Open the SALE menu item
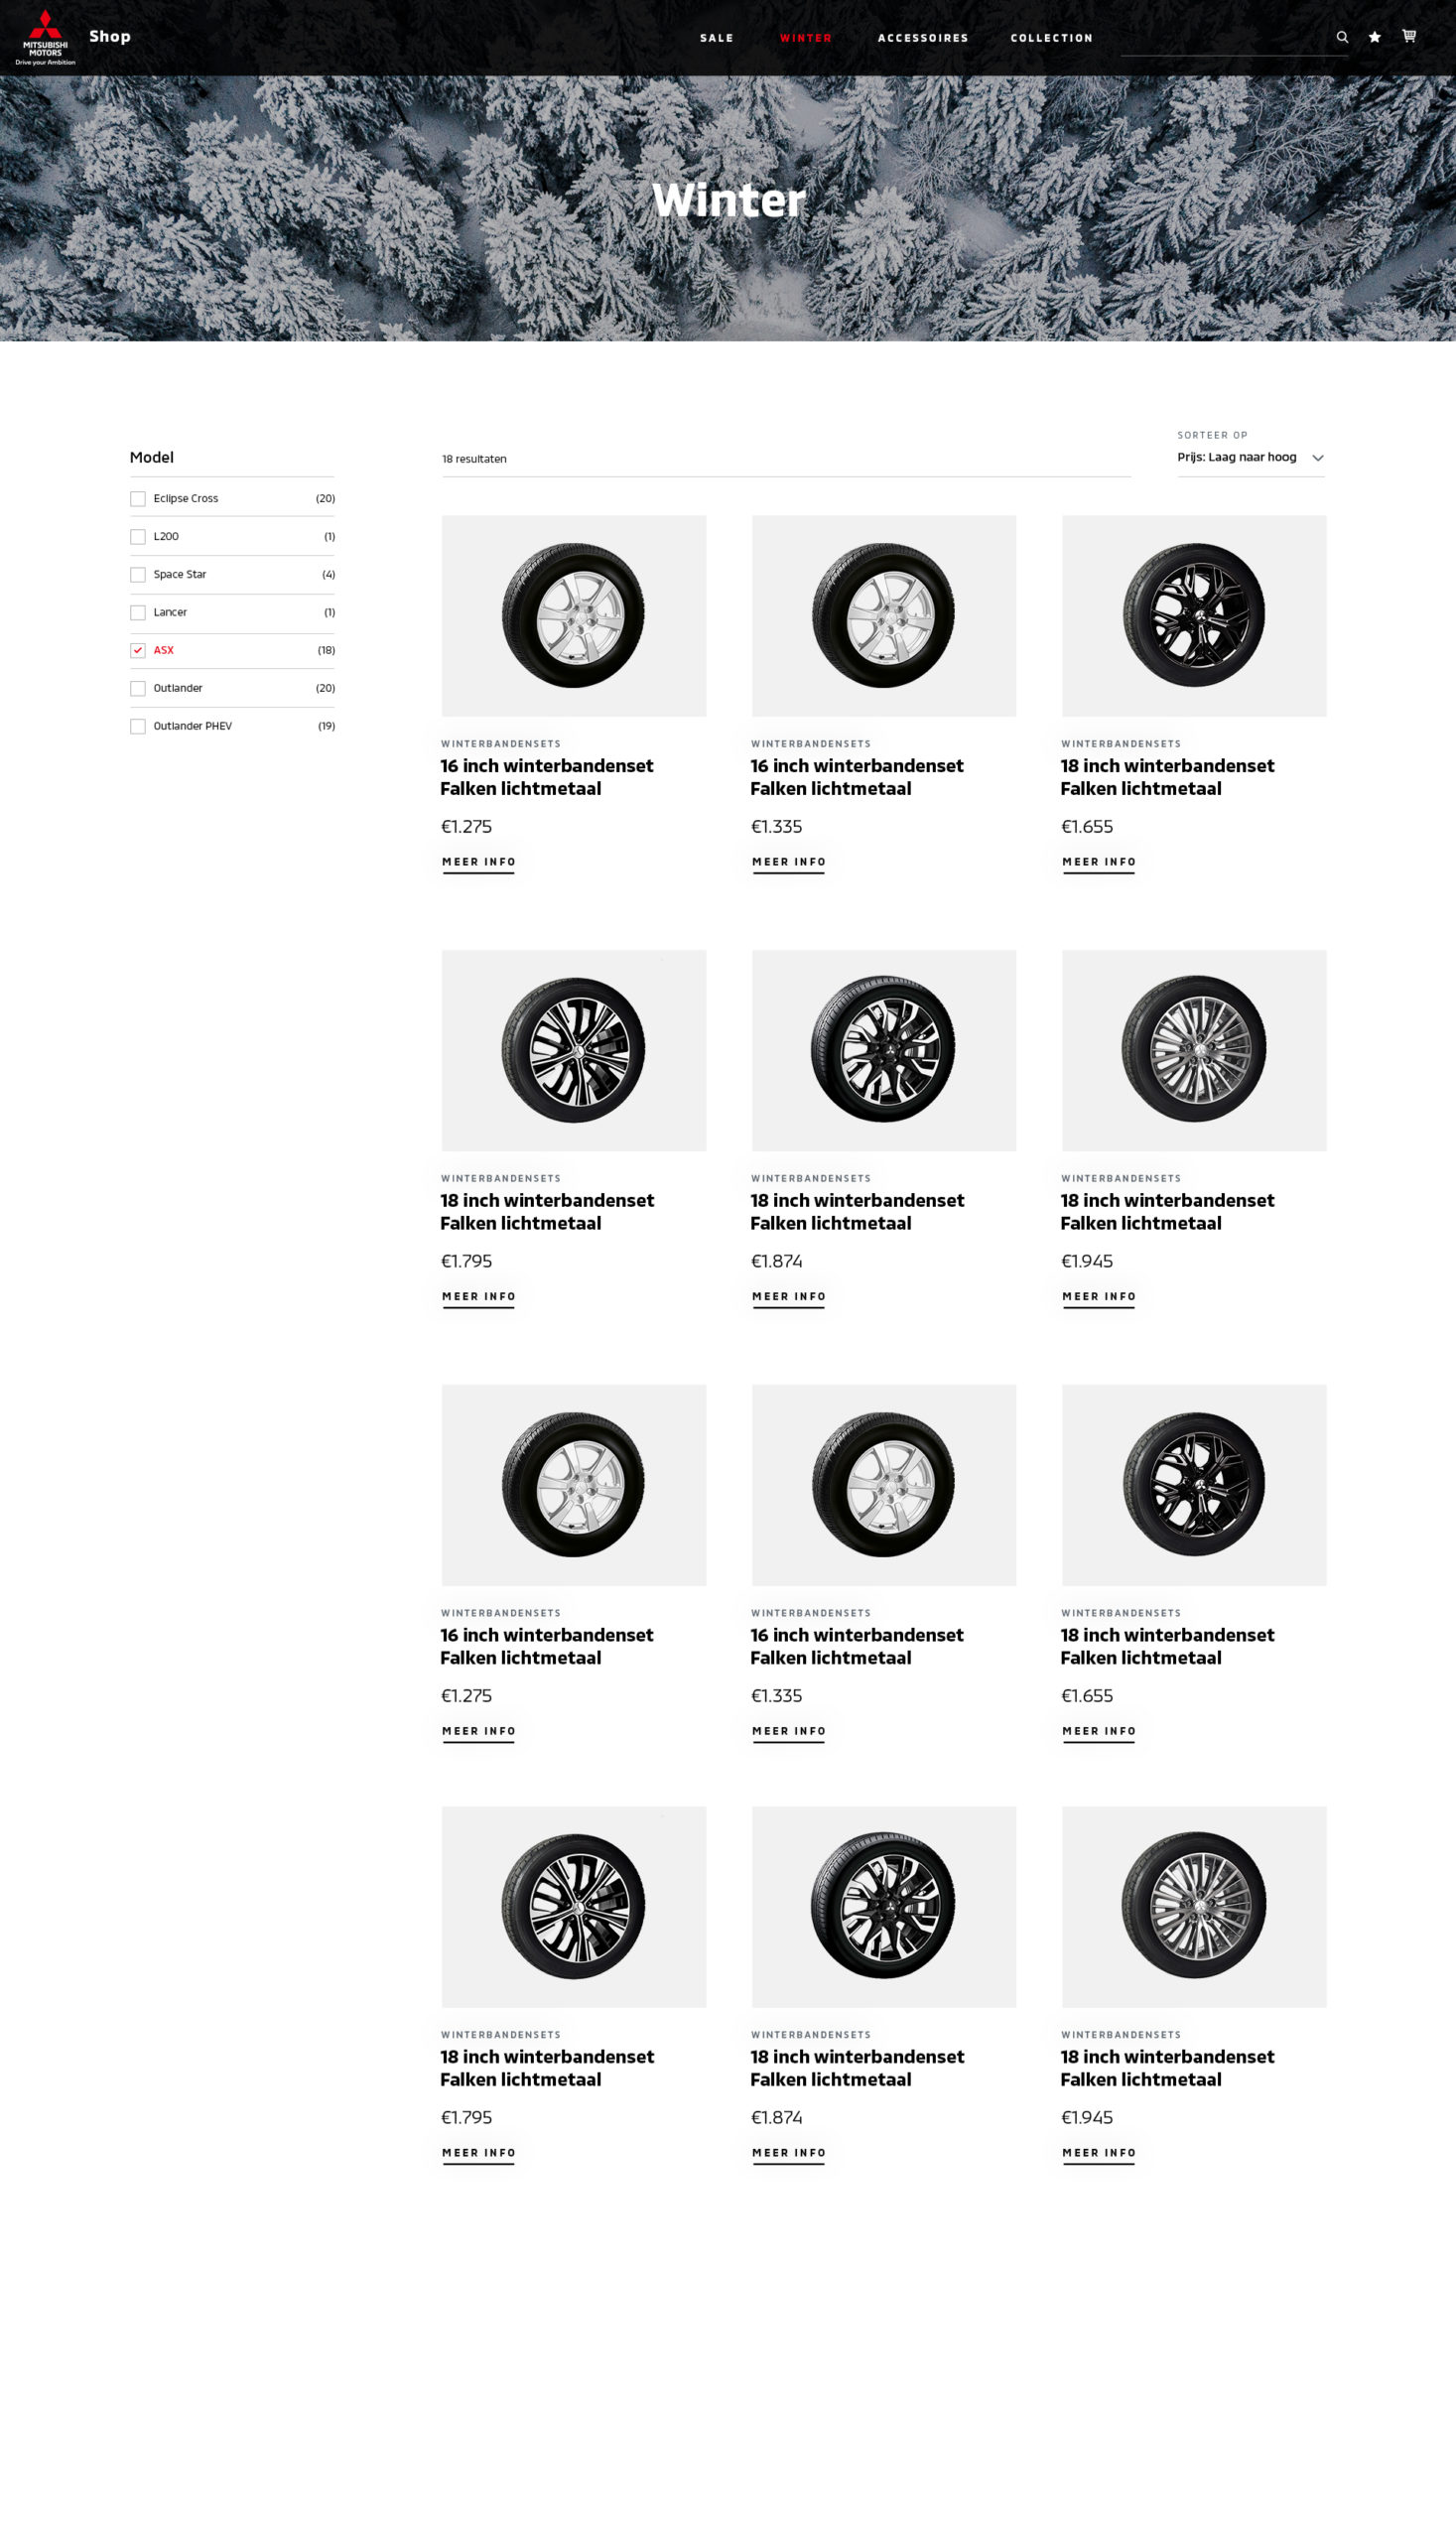1456x2541 pixels. click(x=716, y=38)
